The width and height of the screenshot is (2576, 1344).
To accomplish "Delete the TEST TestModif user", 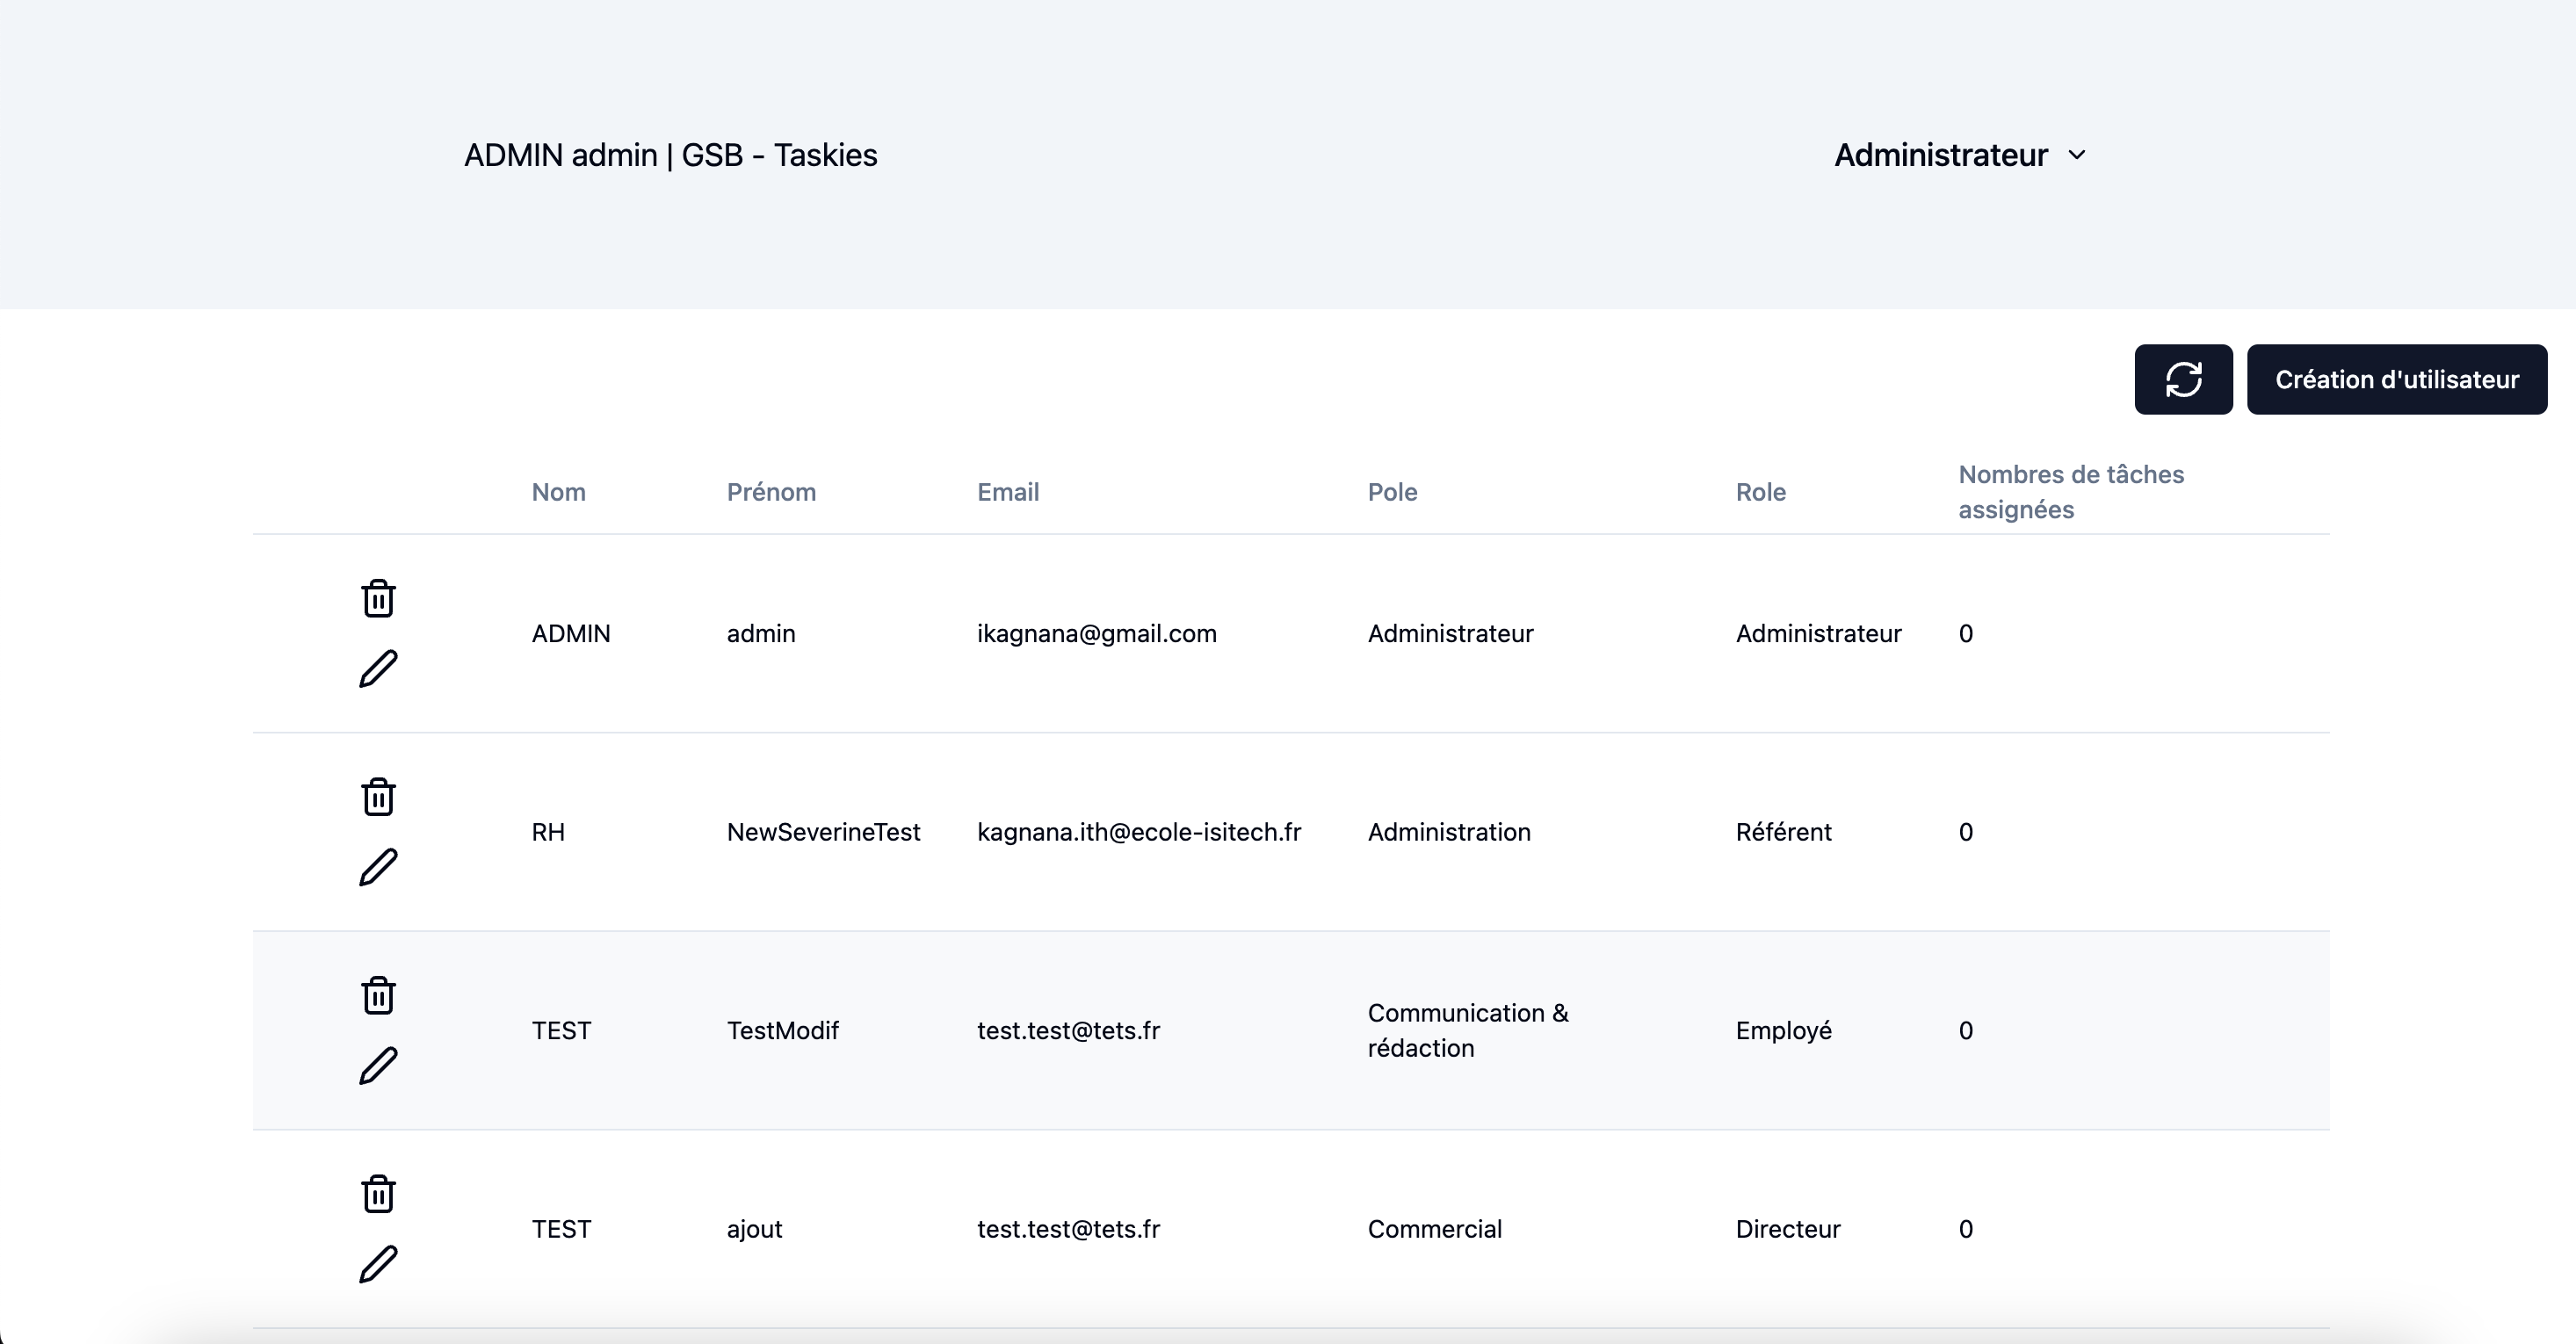I will pos(378,994).
